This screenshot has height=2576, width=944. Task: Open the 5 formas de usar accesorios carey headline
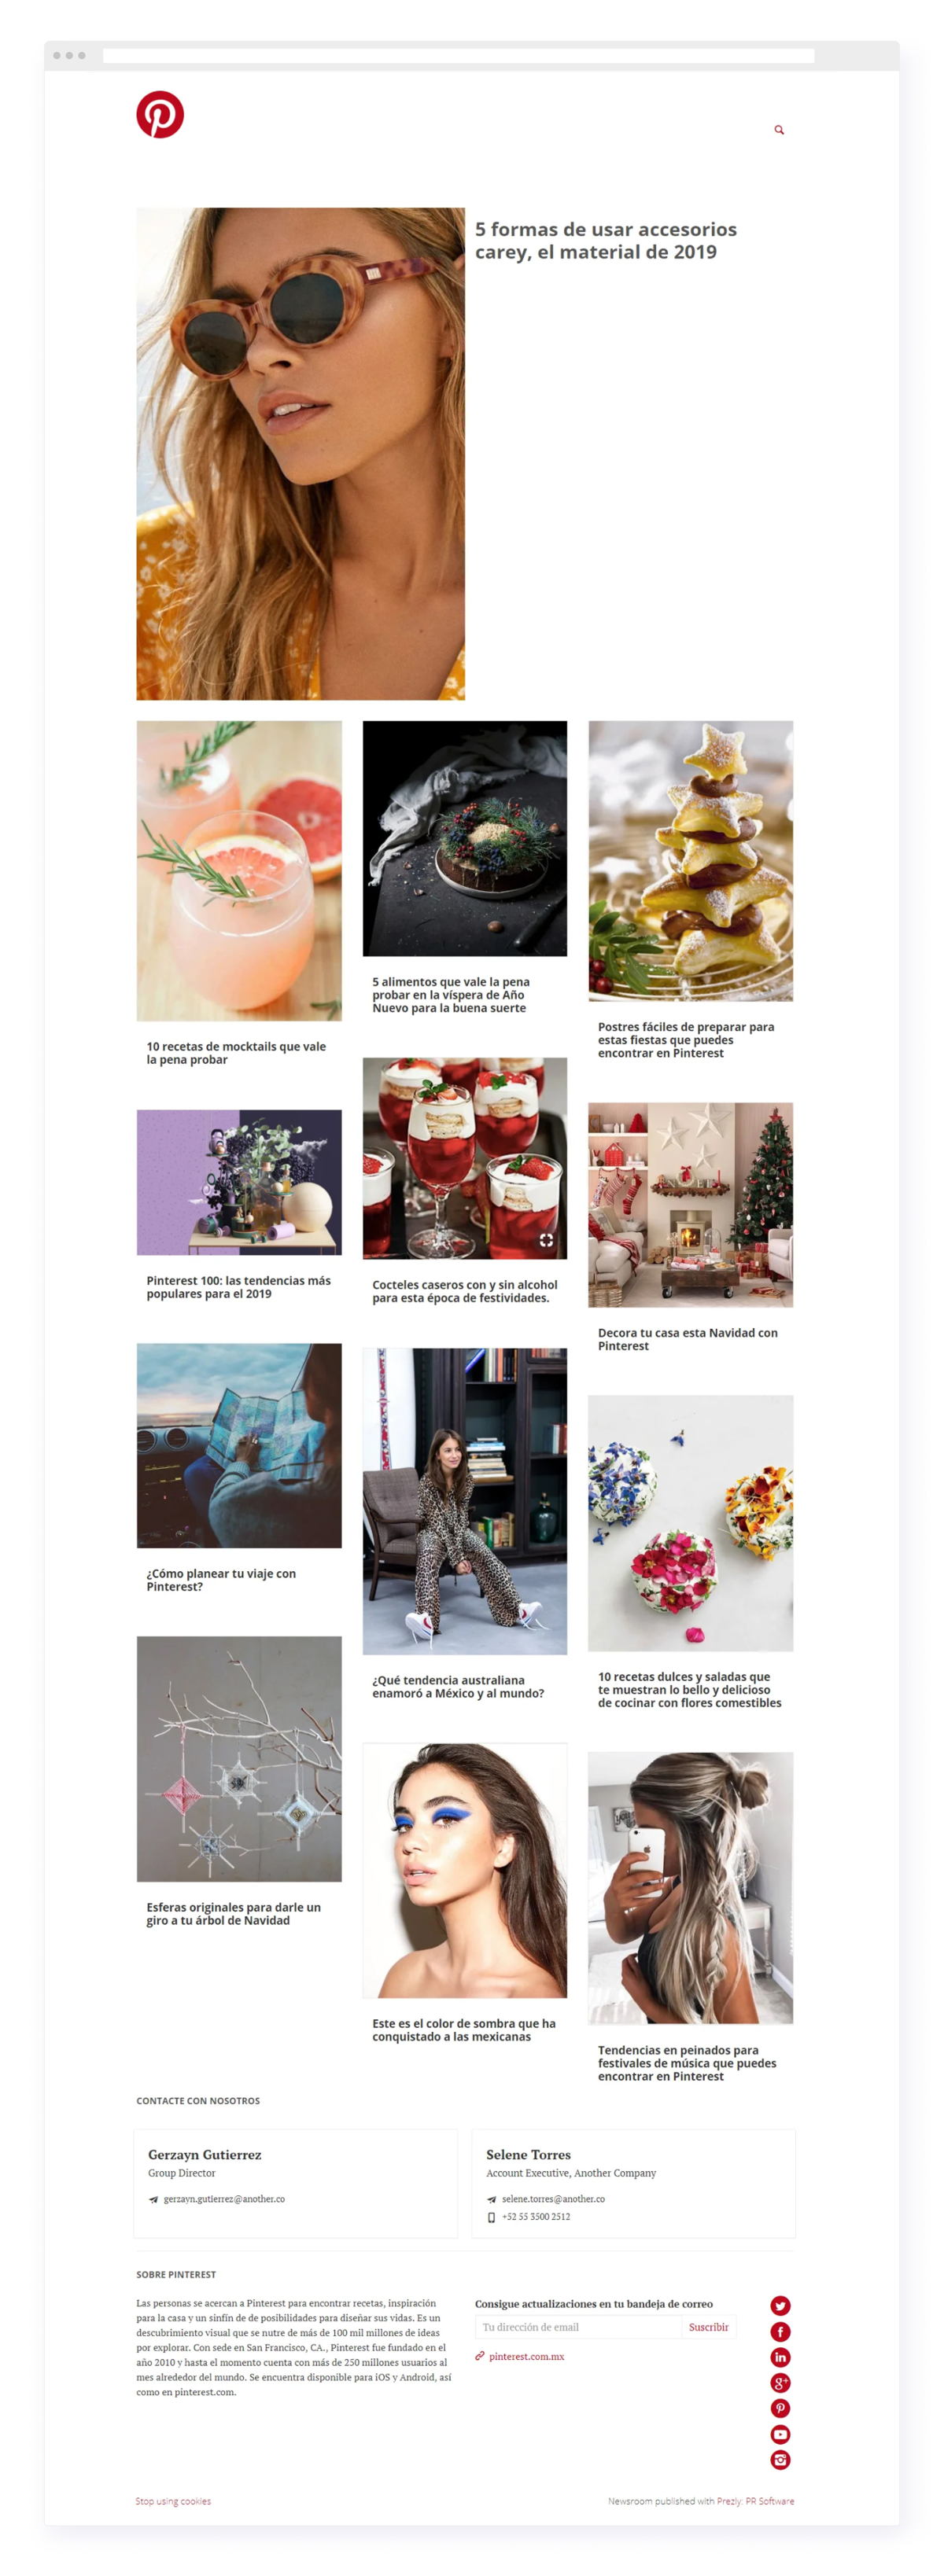(x=605, y=240)
